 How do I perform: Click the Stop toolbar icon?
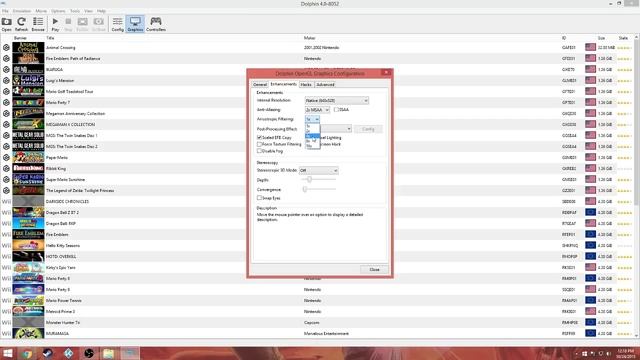[68, 24]
